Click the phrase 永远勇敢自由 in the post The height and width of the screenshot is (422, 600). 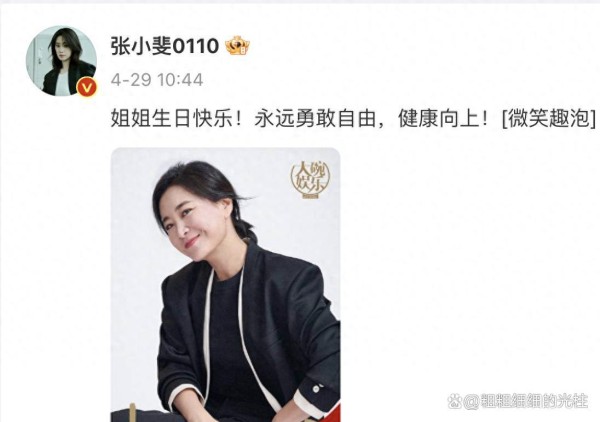[x=314, y=119]
